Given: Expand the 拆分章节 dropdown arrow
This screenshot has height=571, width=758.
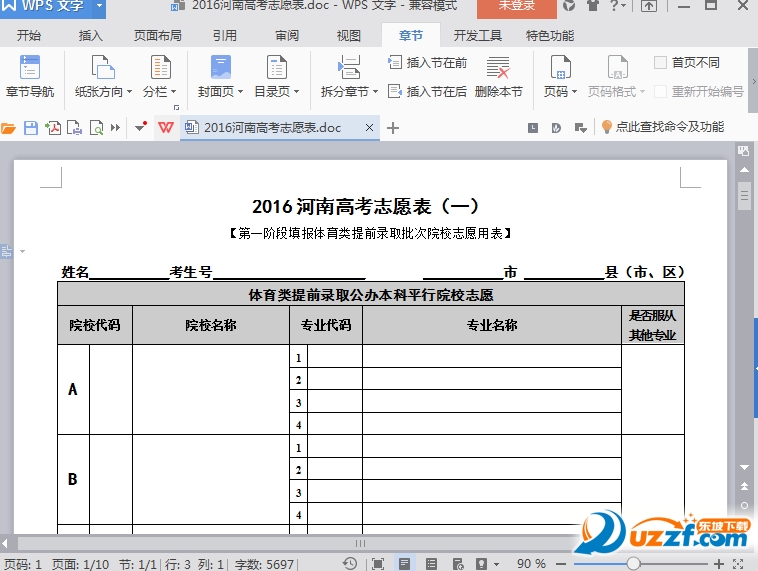Looking at the screenshot, I should click(x=375, y=91).
